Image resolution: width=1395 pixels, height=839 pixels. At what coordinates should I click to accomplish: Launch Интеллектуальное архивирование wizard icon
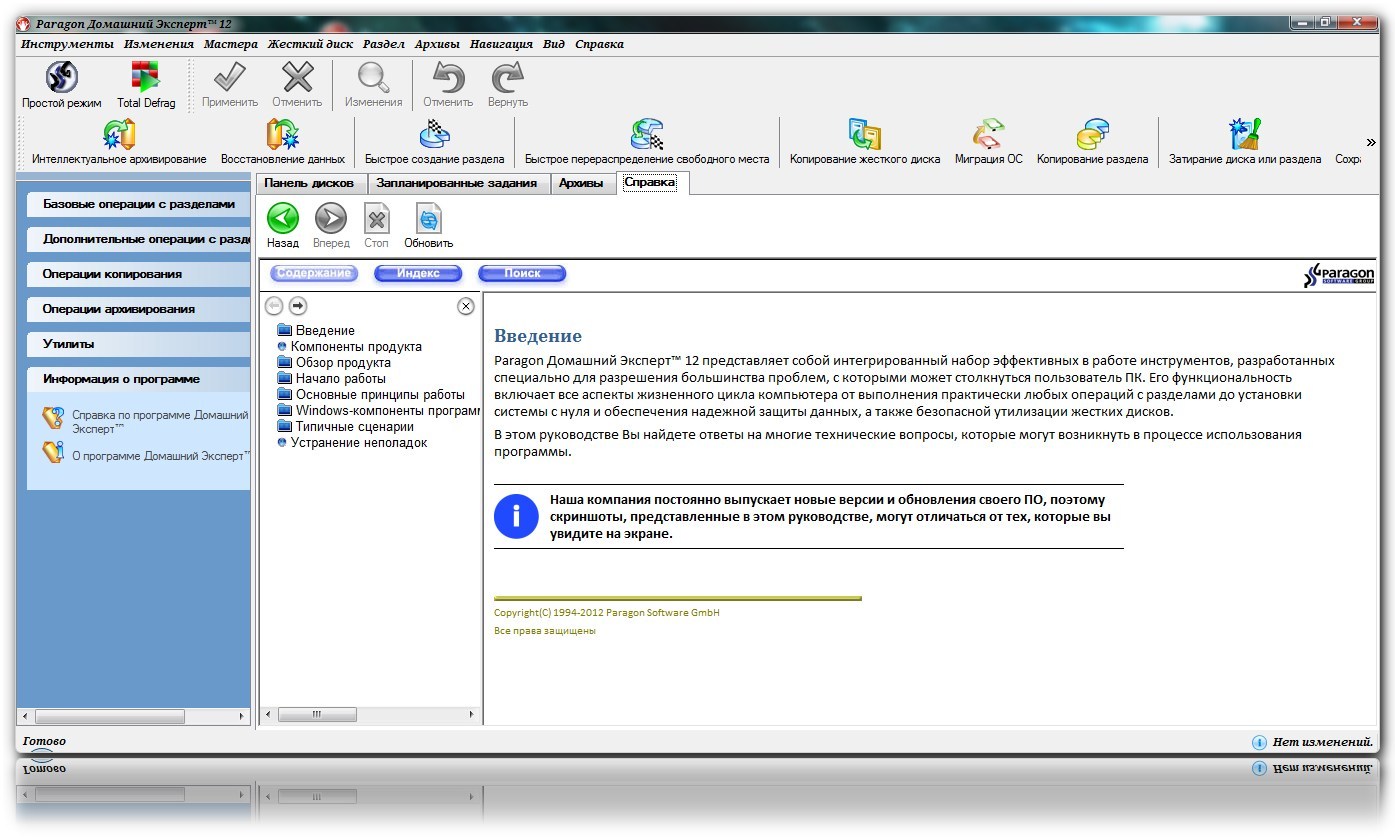pos(119,136)
